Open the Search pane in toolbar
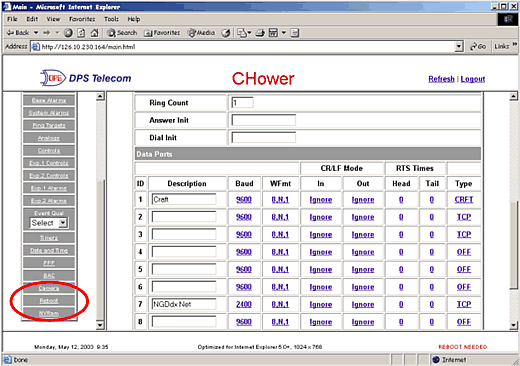Image resolution: width=520 pixels, height=366 pixels. pos(122,33)
